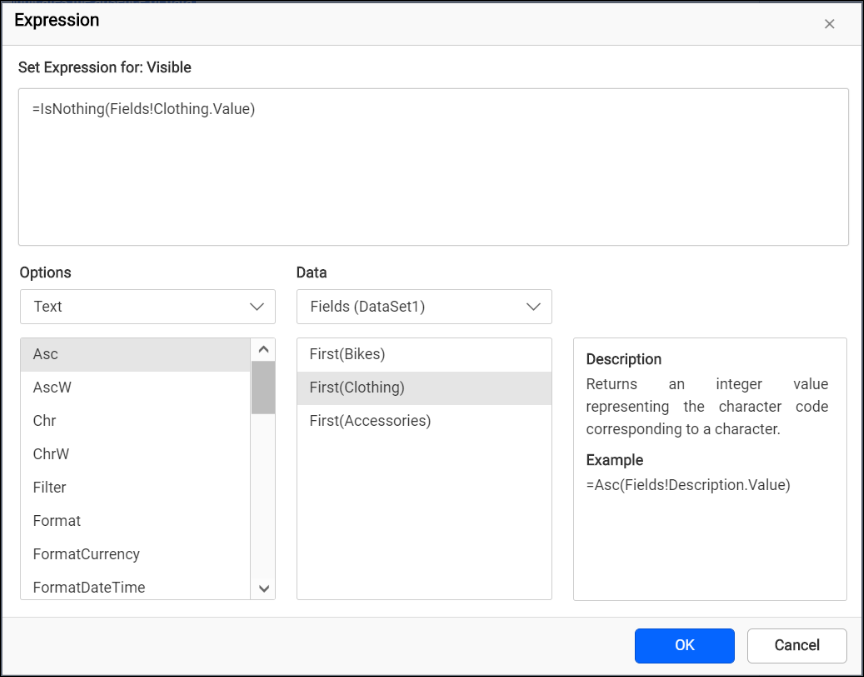Image resolution: width=864 pixels, height=677 pixels.
Task: Pick the FormatCurrency function
Action: point(120,554)
